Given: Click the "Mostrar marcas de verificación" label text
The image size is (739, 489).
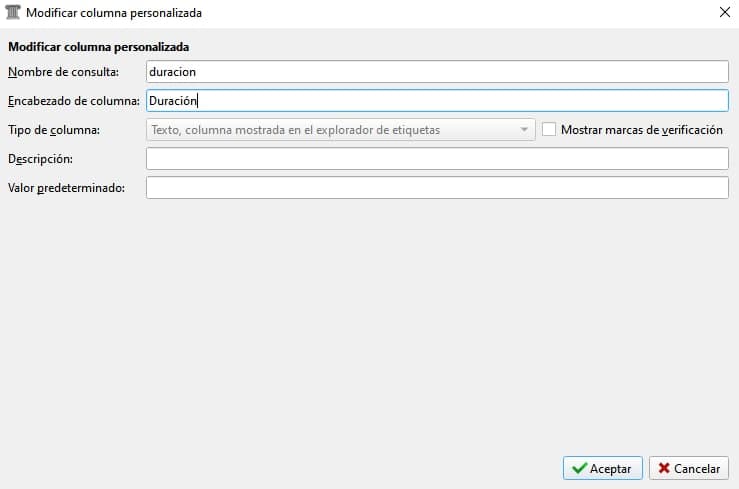Looking at the screenshot, I should pyautogui.click(x=642, y=130).
